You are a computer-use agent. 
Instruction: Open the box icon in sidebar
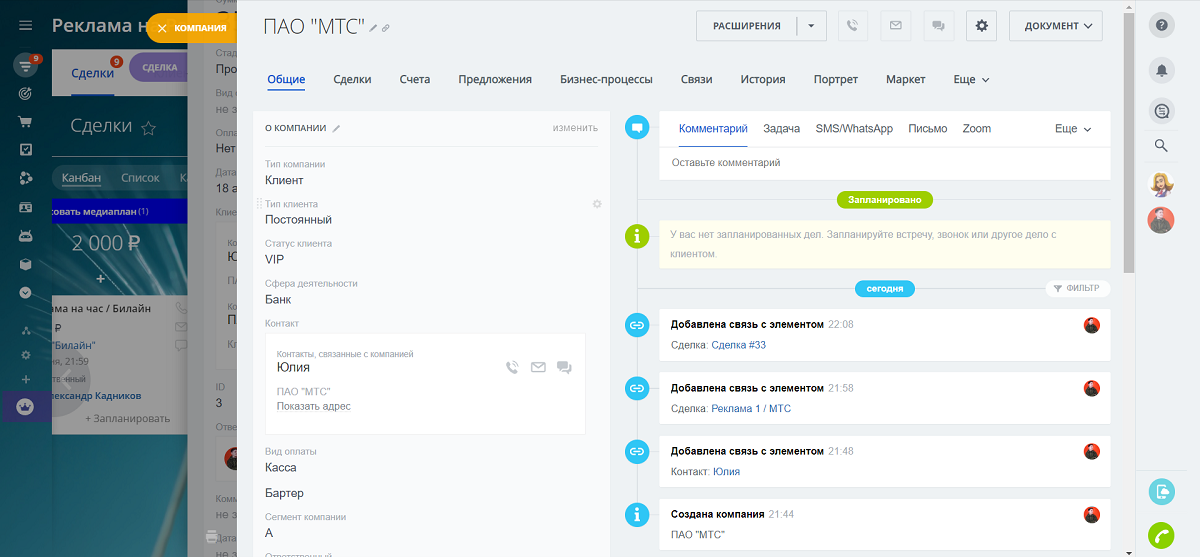[26, 265]
